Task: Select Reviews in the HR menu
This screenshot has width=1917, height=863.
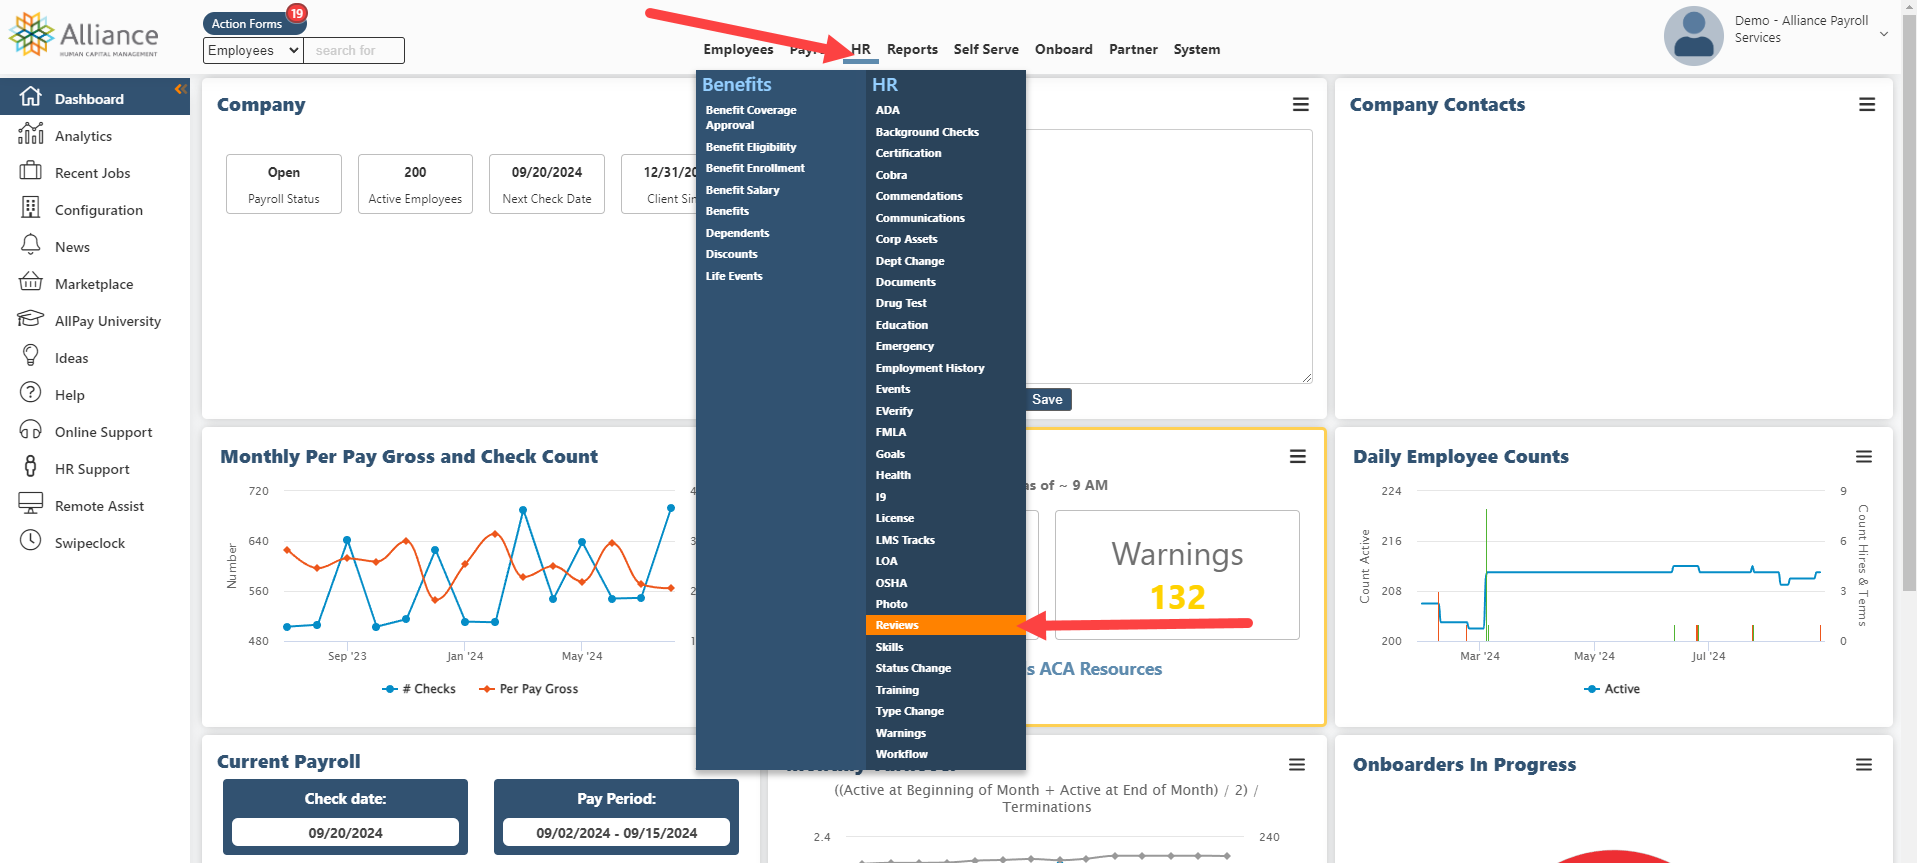Action: click(946, 625)
